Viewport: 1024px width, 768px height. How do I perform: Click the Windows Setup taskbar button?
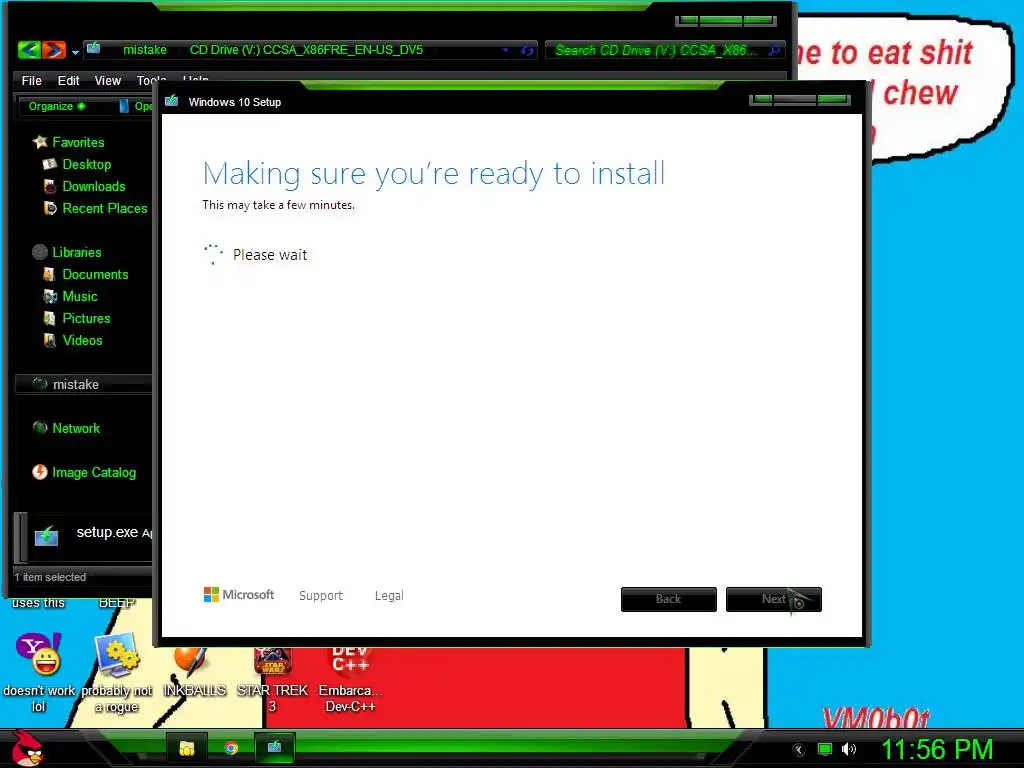click(274, 748)
